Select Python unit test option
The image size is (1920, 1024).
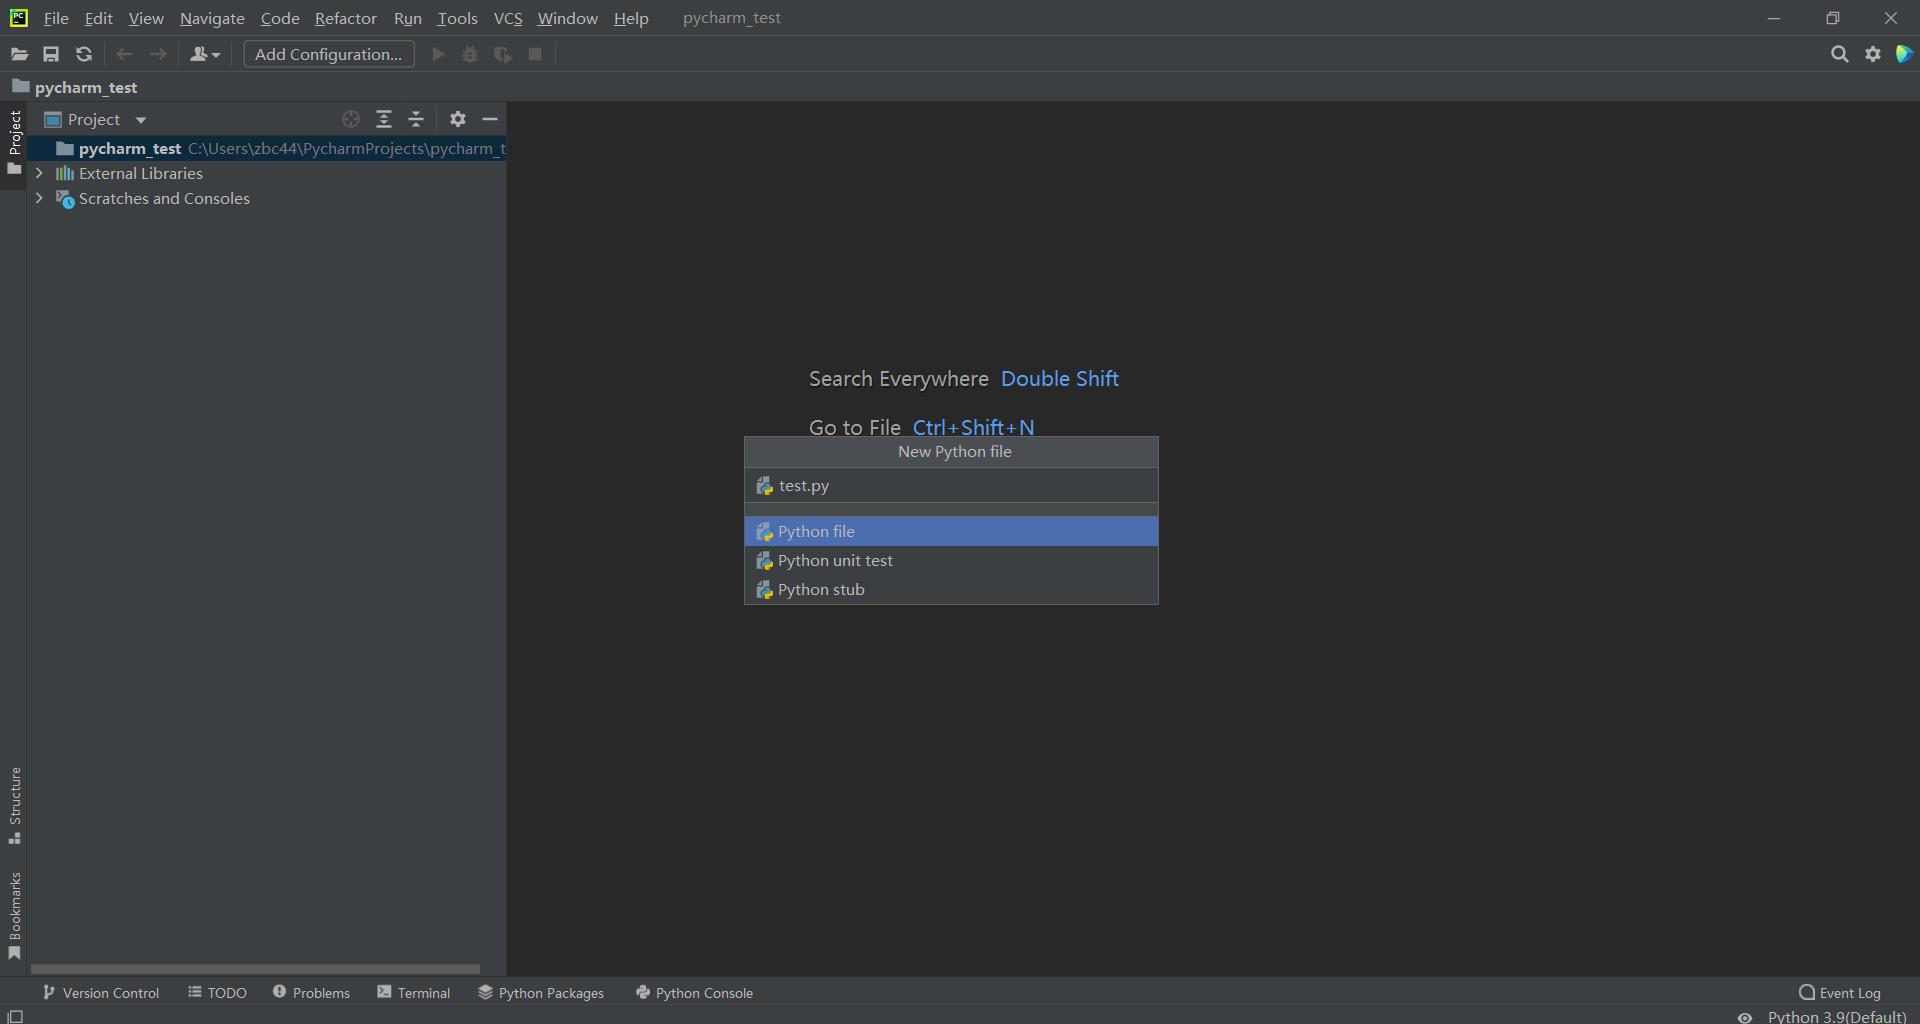pyautogui.click(x=951, y=560)
